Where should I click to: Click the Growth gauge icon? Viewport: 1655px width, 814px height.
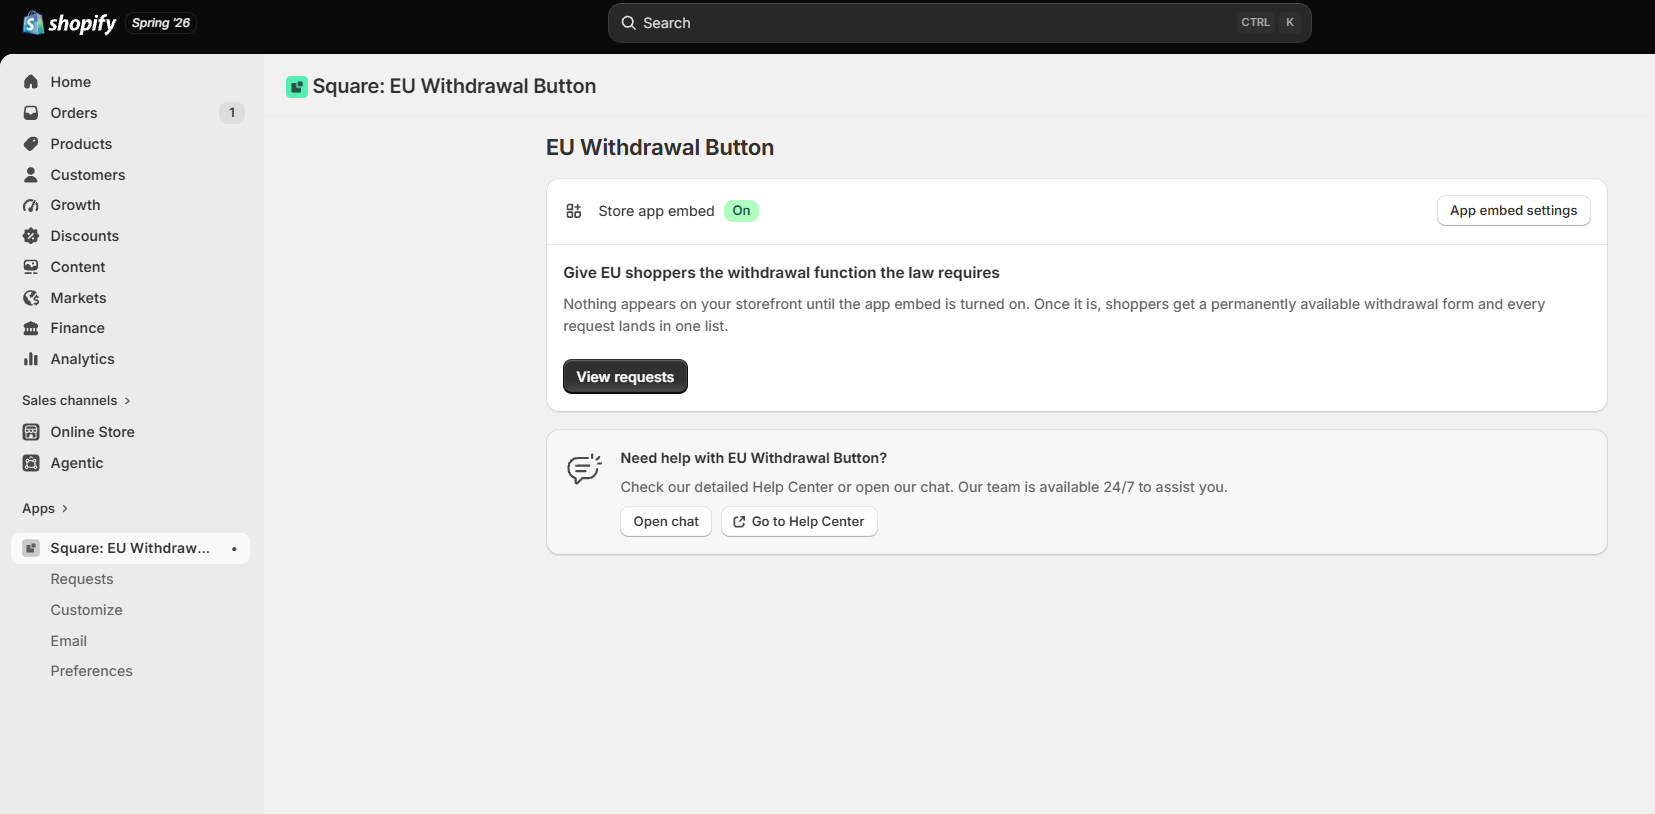coord(31,205)
